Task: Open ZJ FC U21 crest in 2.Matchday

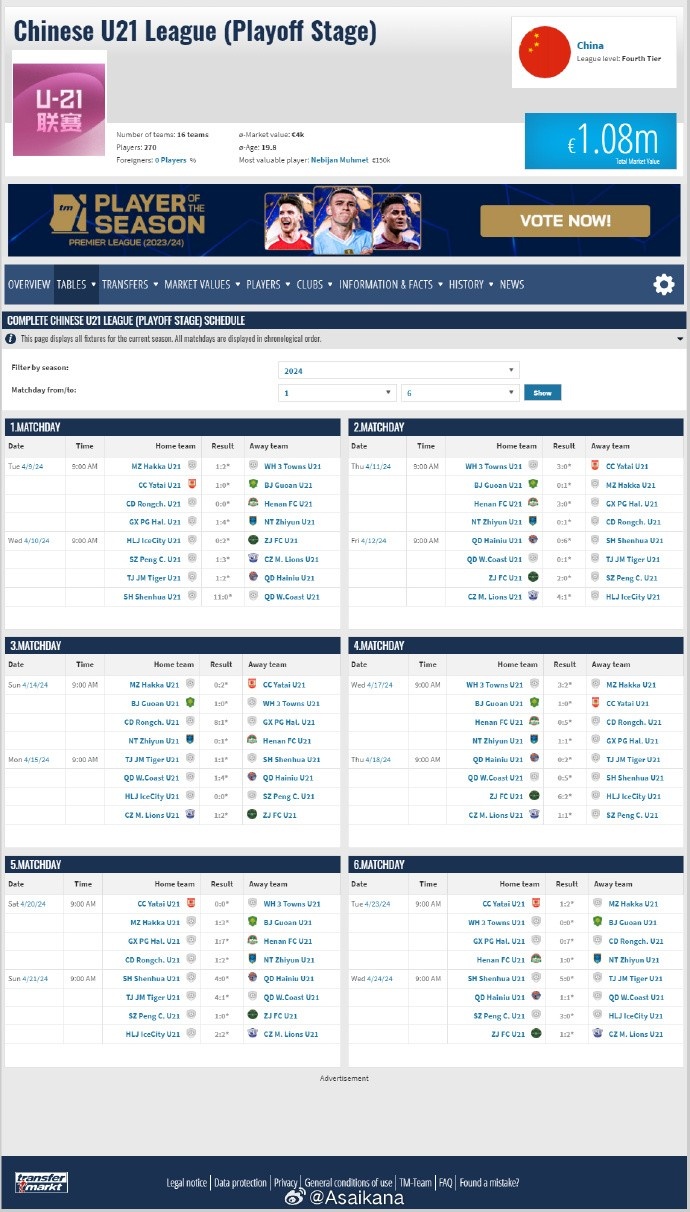Action: (533, 577)
